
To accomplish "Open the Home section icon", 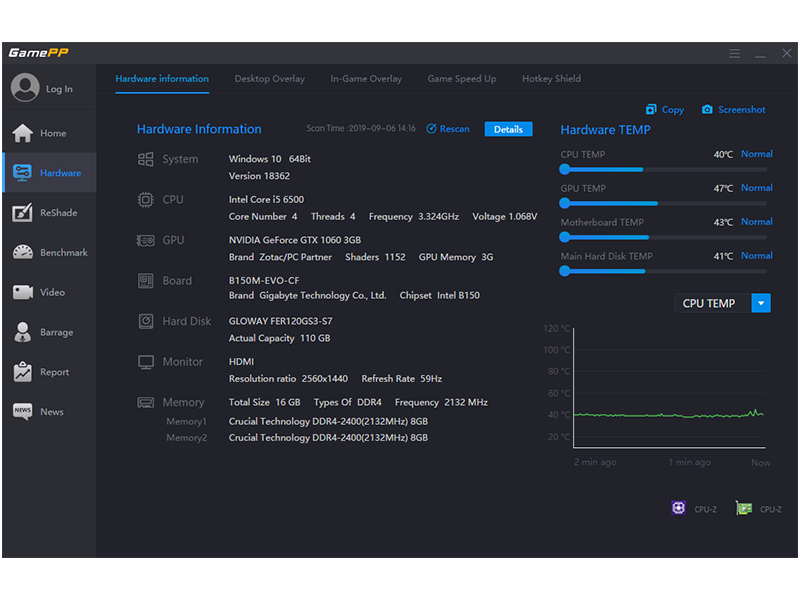I will tap(22, 133).
